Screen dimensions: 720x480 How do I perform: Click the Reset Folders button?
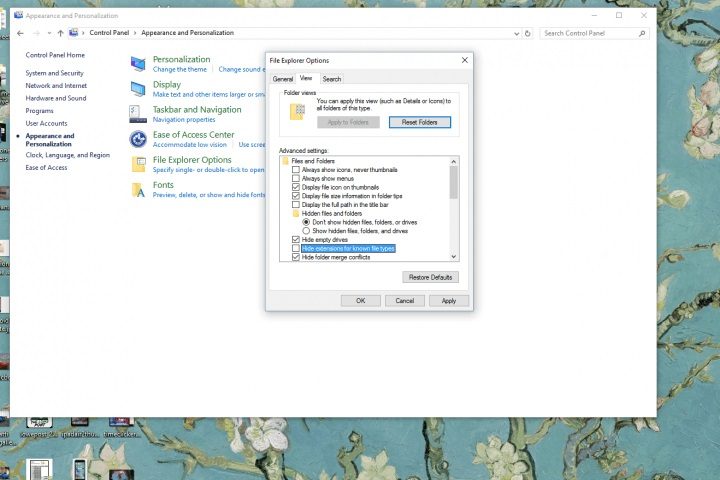coord(419,122)
